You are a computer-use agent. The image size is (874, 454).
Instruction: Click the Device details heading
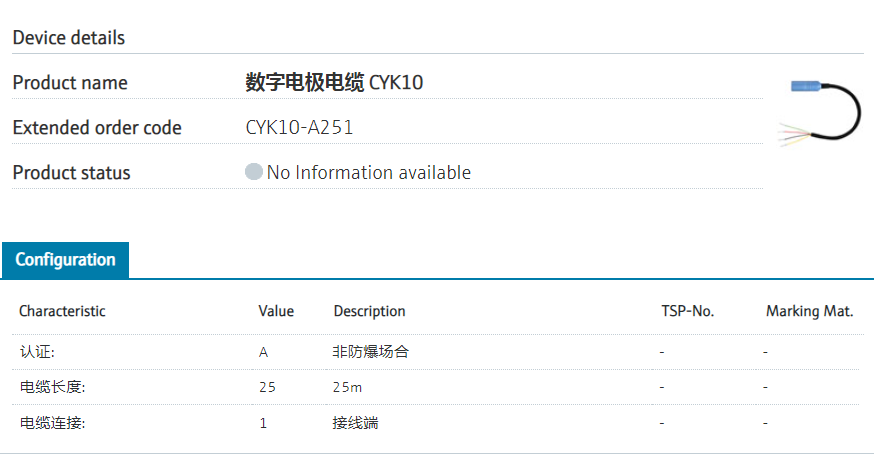pos(69,38)
